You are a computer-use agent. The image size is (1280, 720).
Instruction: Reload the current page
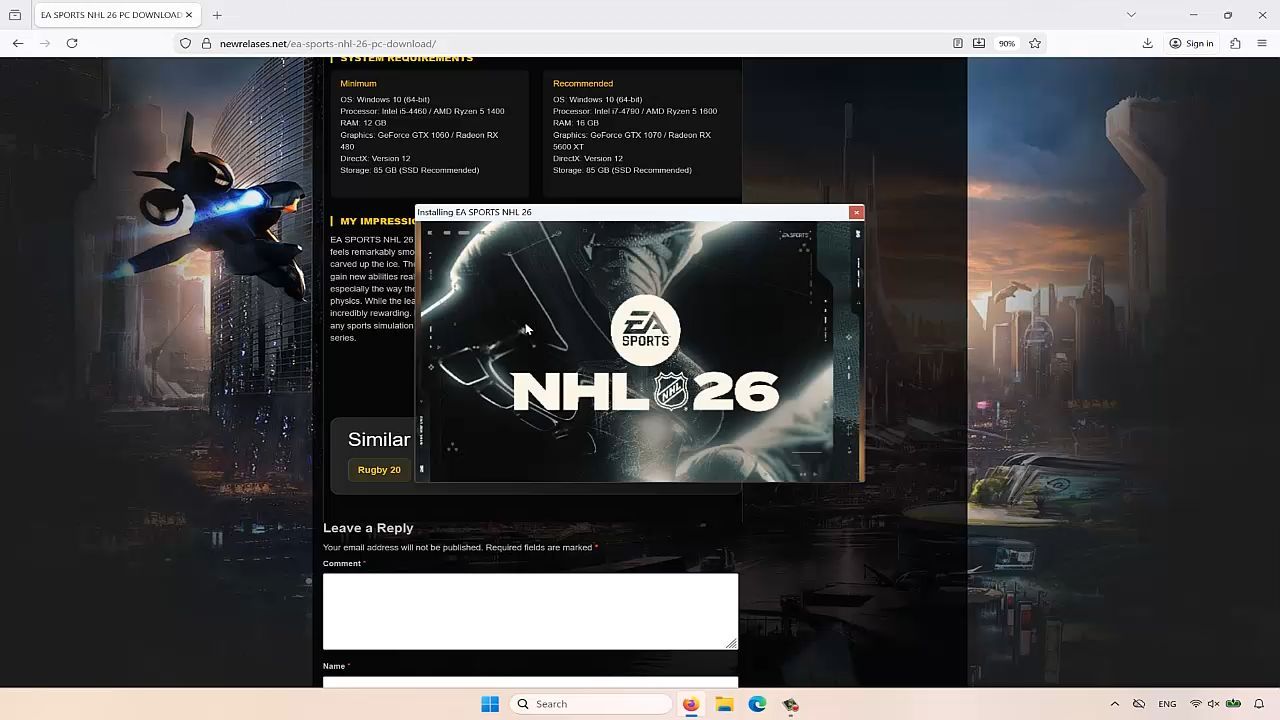pos(72,43)
